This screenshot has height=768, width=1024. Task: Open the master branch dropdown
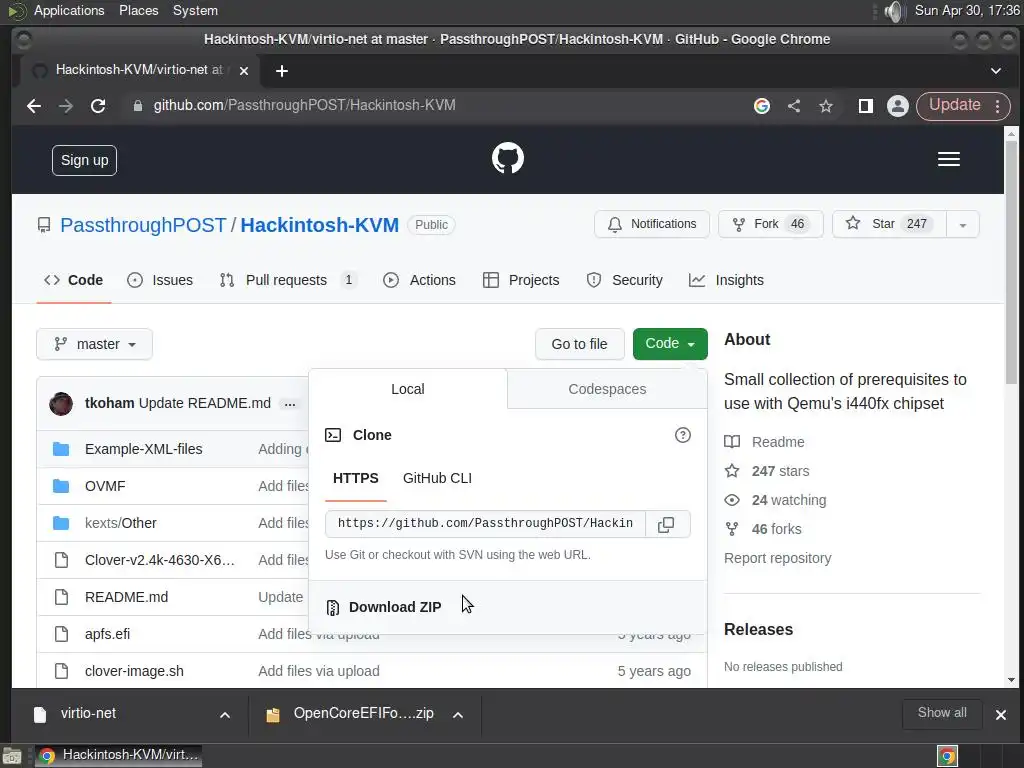pyautogui.click(x=95, y=344)
